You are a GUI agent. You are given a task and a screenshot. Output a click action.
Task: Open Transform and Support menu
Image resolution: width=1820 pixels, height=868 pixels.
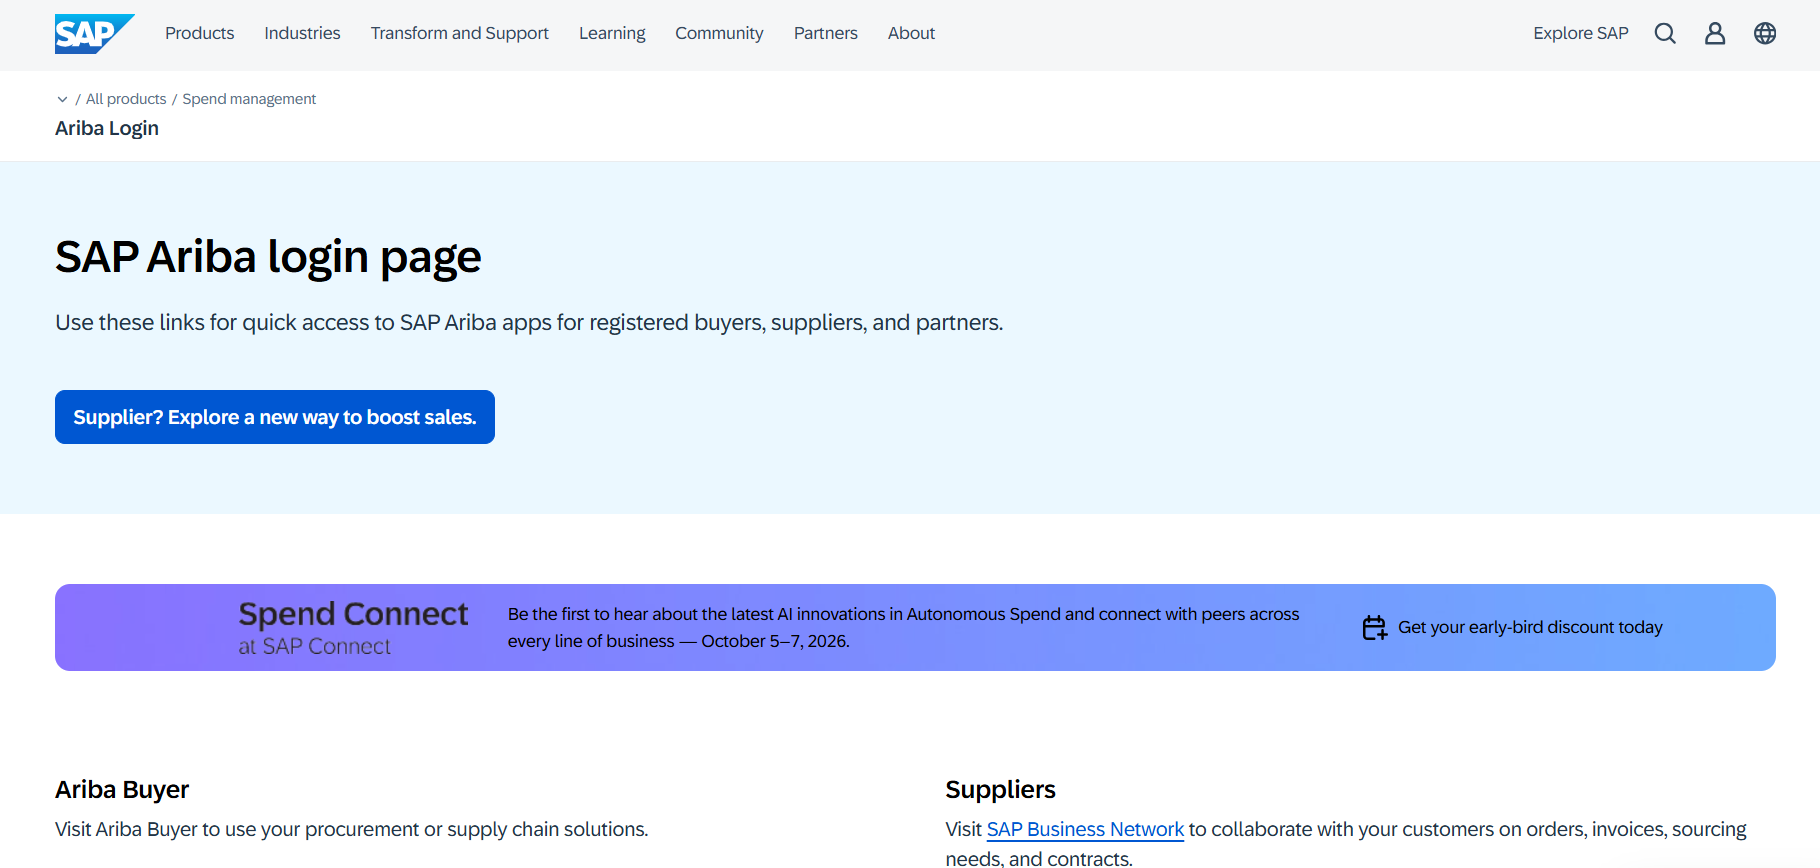click(459, 33)
